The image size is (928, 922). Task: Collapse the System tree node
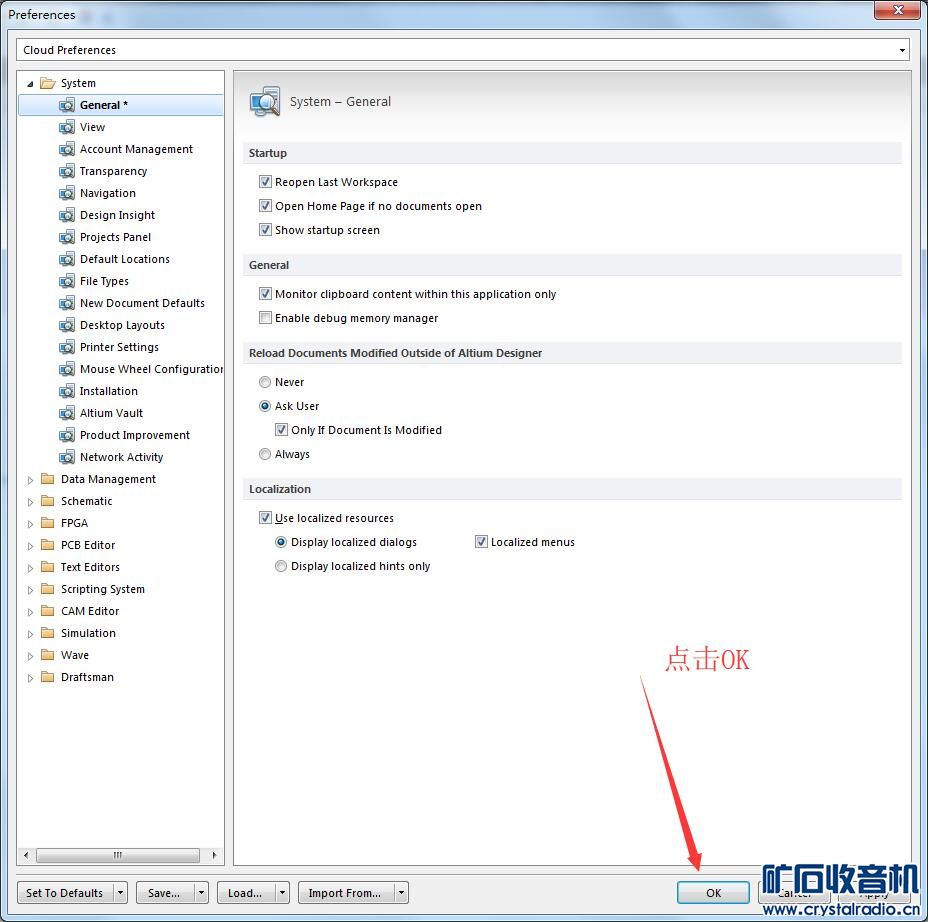click(30, 83)
